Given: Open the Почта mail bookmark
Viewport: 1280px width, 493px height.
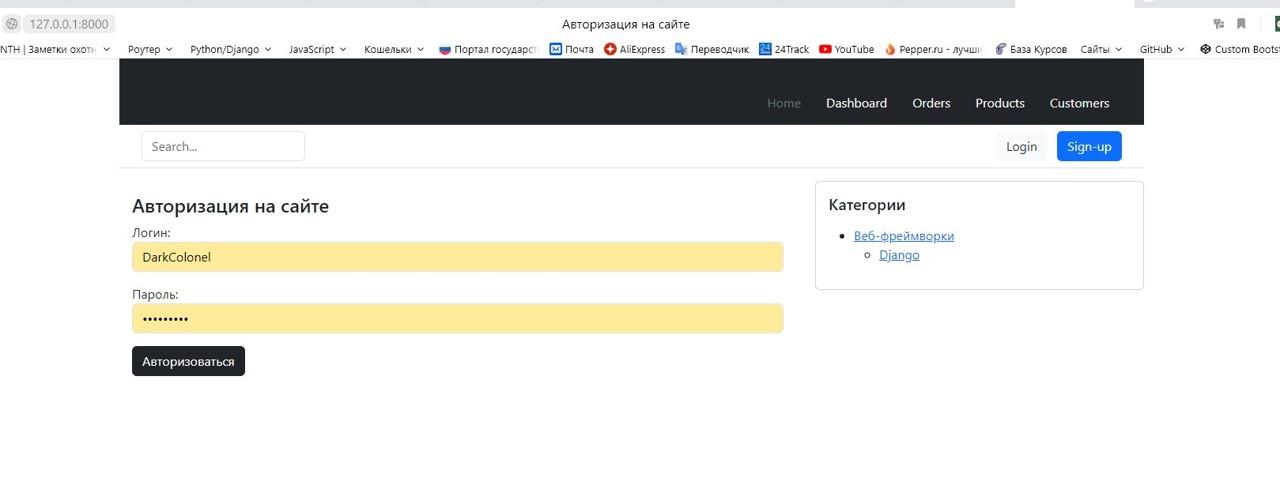Looking at the screenshot, I should pyautogui.click(x=571, y=49).
